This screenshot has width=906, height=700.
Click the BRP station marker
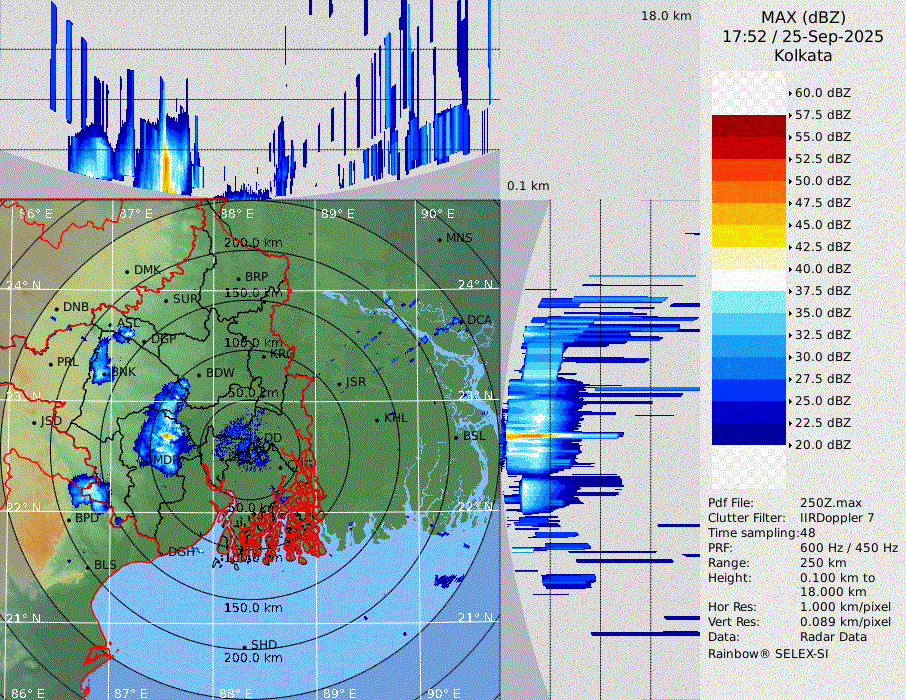coord(239,279)
